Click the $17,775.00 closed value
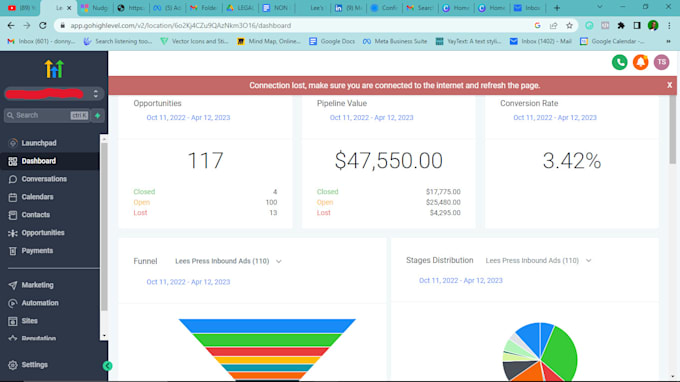 [443, 192]
